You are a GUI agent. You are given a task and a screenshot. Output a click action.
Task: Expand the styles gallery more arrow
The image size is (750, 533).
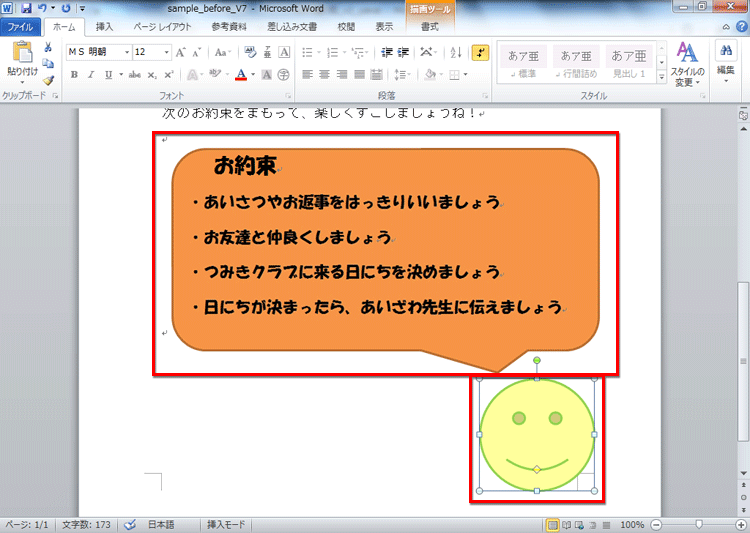[662, 77]
